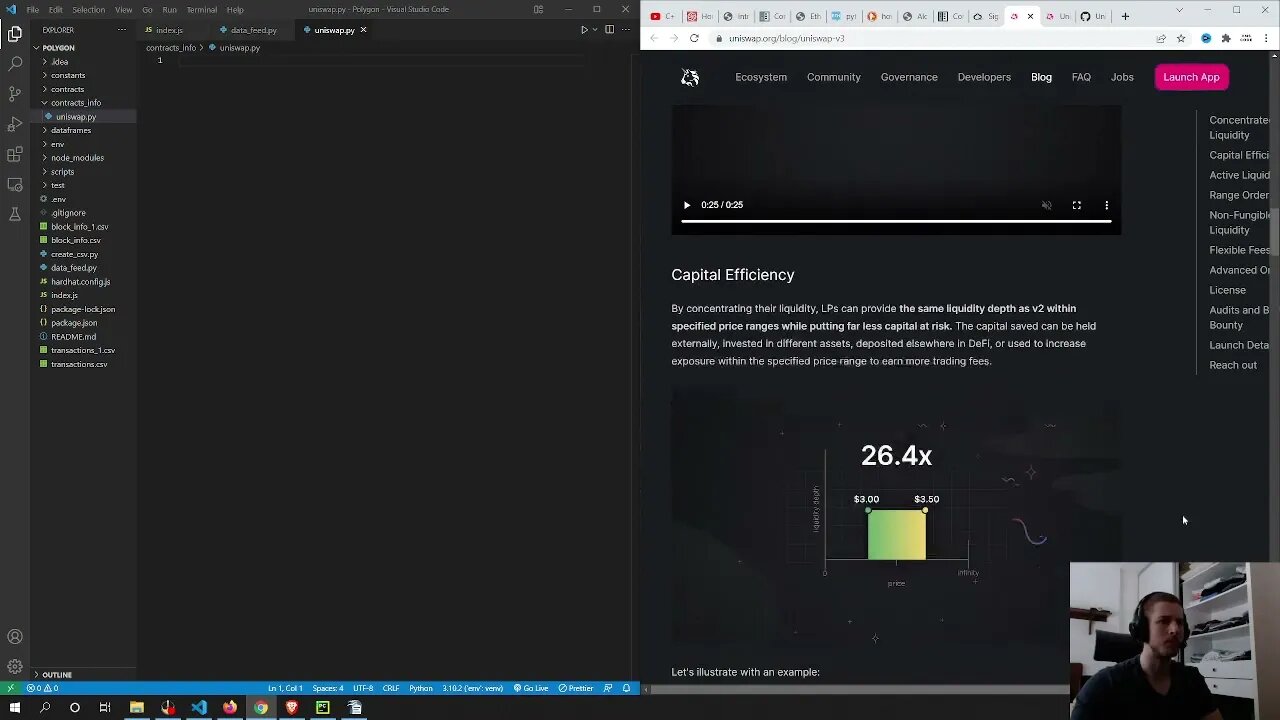Click the UTF-8 encoding status item
This screenshot has width=1280, height=720.
click(363, 688)
